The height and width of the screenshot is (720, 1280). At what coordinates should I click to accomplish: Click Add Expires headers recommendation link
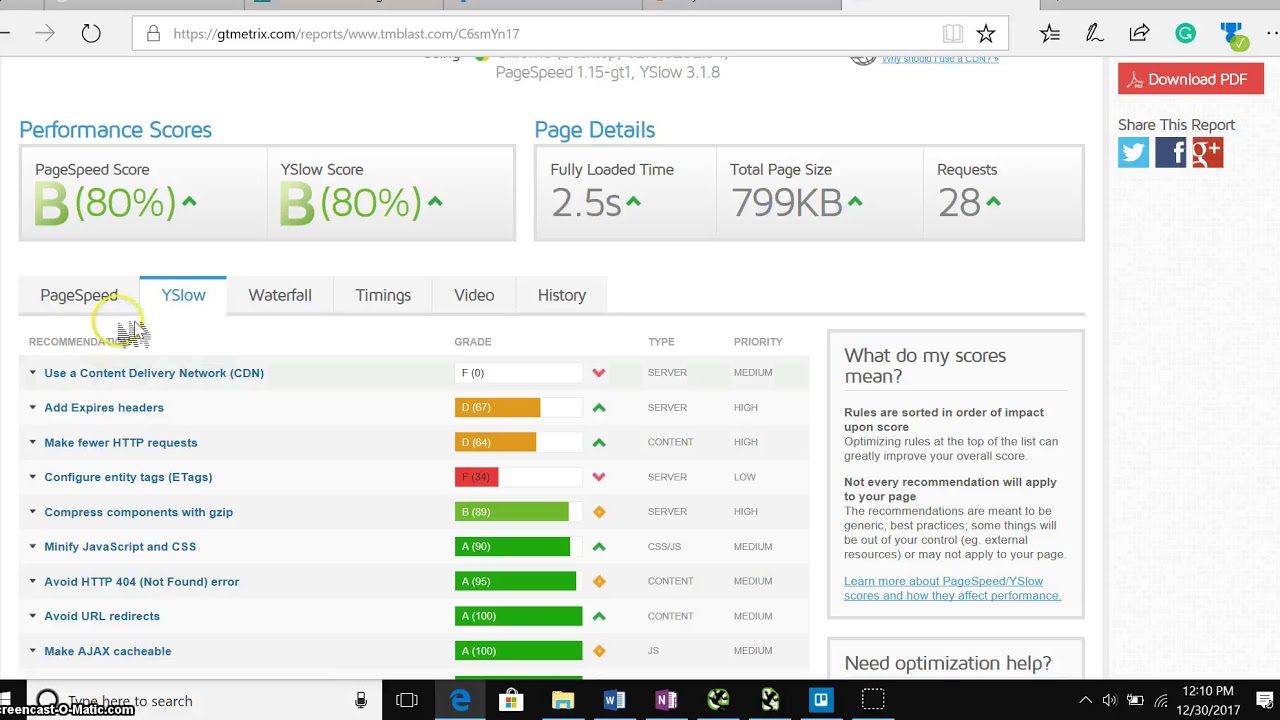(104, 408)
